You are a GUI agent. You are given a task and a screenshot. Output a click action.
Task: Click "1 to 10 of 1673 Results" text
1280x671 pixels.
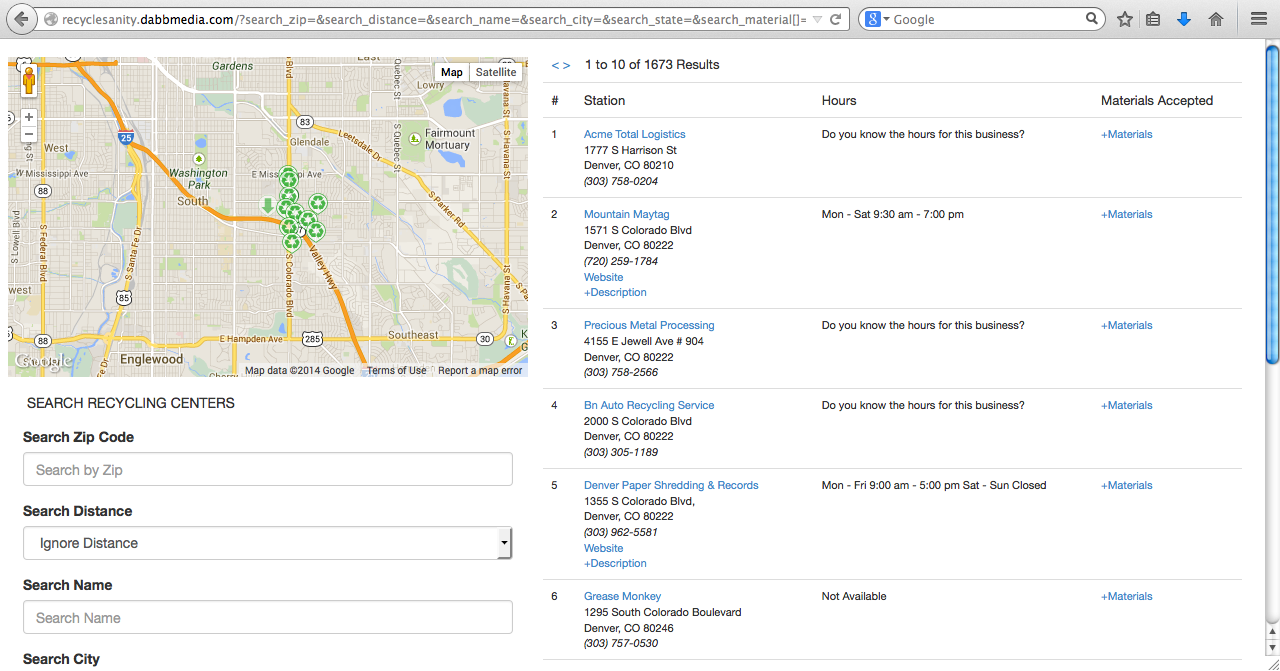[x=652, y=65]
